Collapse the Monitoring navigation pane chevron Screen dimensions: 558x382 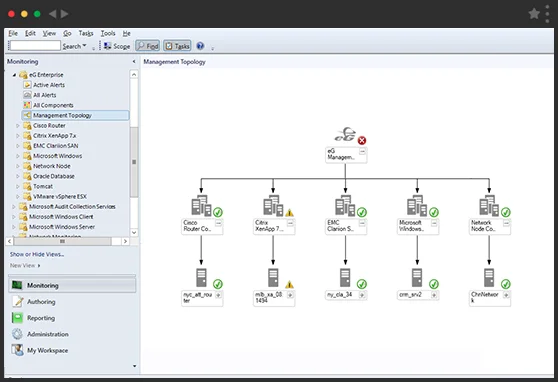[x=134, y=62]
